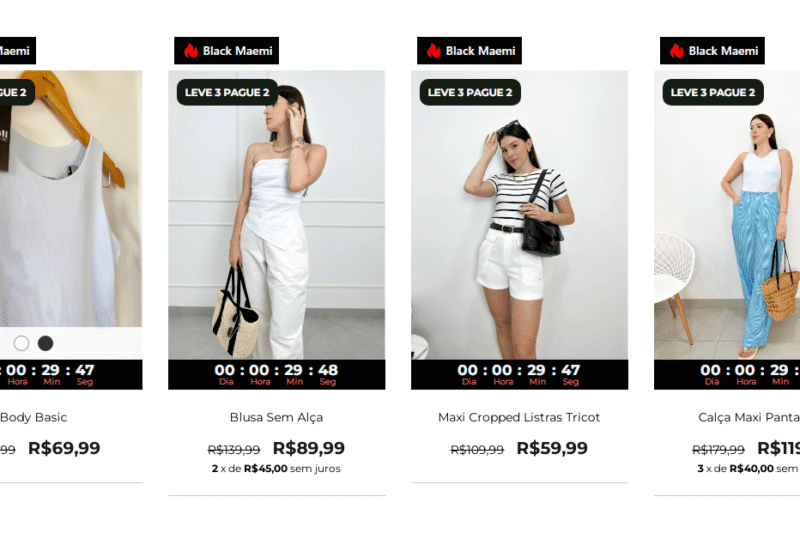The image size is (800, 533).
Task: Open the Maxi Cropped Listras Tricot title link
Action: click(519, 417)
